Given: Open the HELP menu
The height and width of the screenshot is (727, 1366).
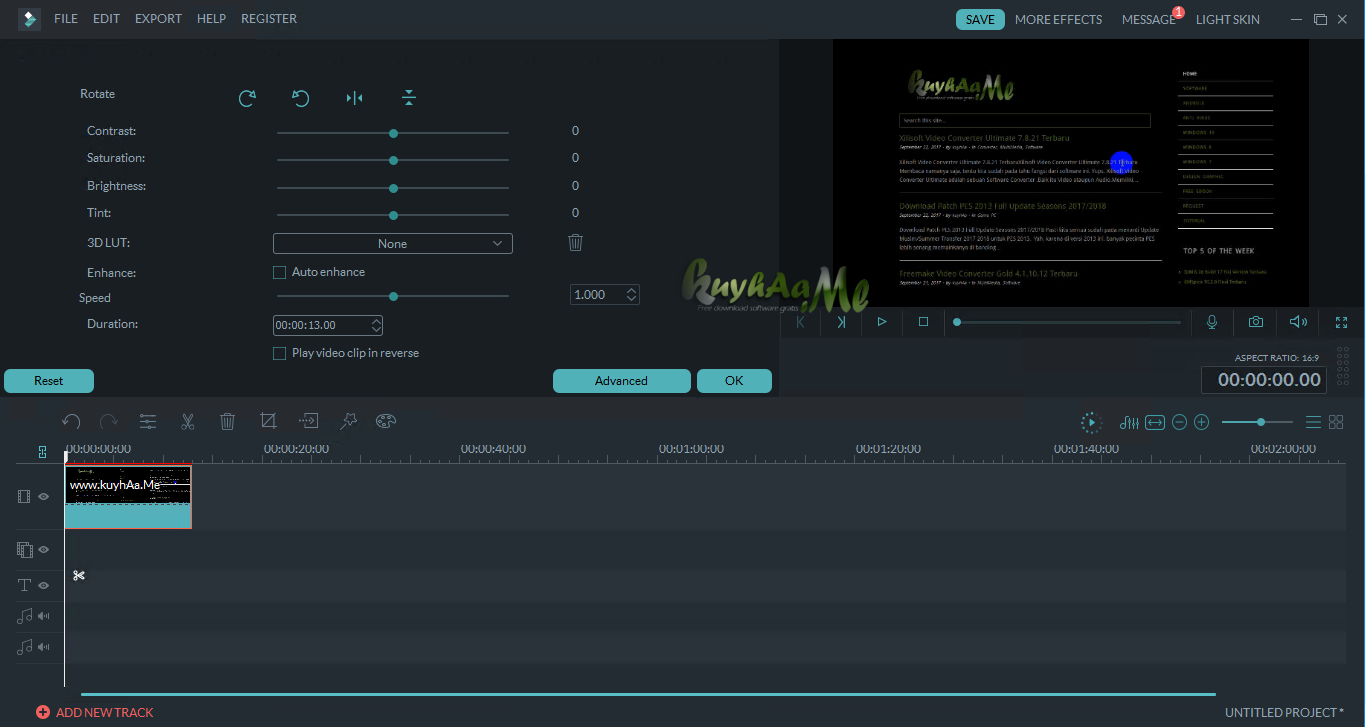Looking at the screenshot, I should click(x=212, y=19).
